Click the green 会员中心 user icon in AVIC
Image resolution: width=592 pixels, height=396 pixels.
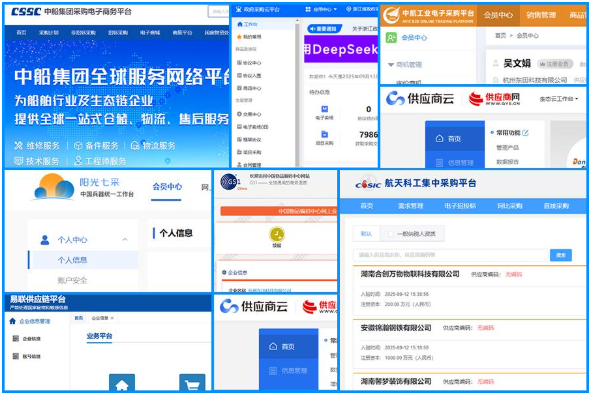pos(391,38)
